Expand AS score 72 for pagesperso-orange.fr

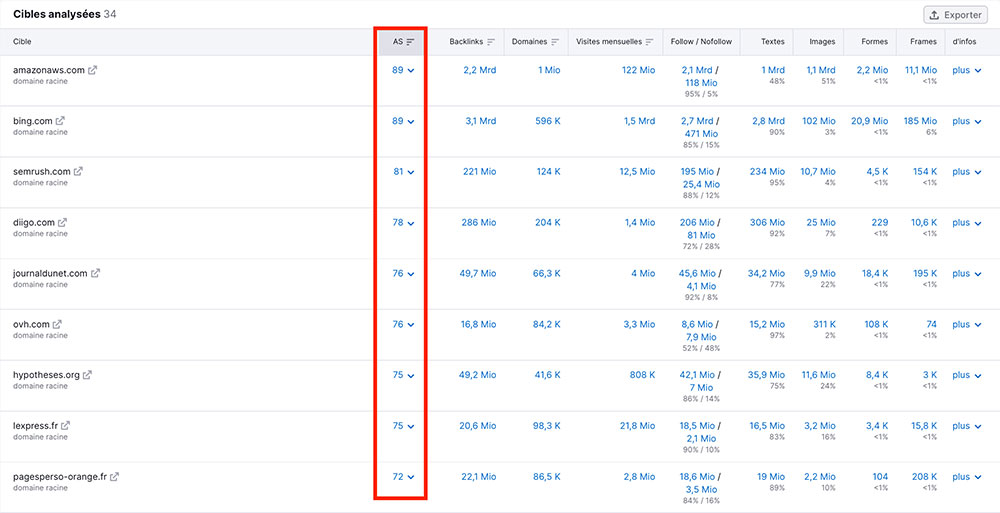(403, 477)
